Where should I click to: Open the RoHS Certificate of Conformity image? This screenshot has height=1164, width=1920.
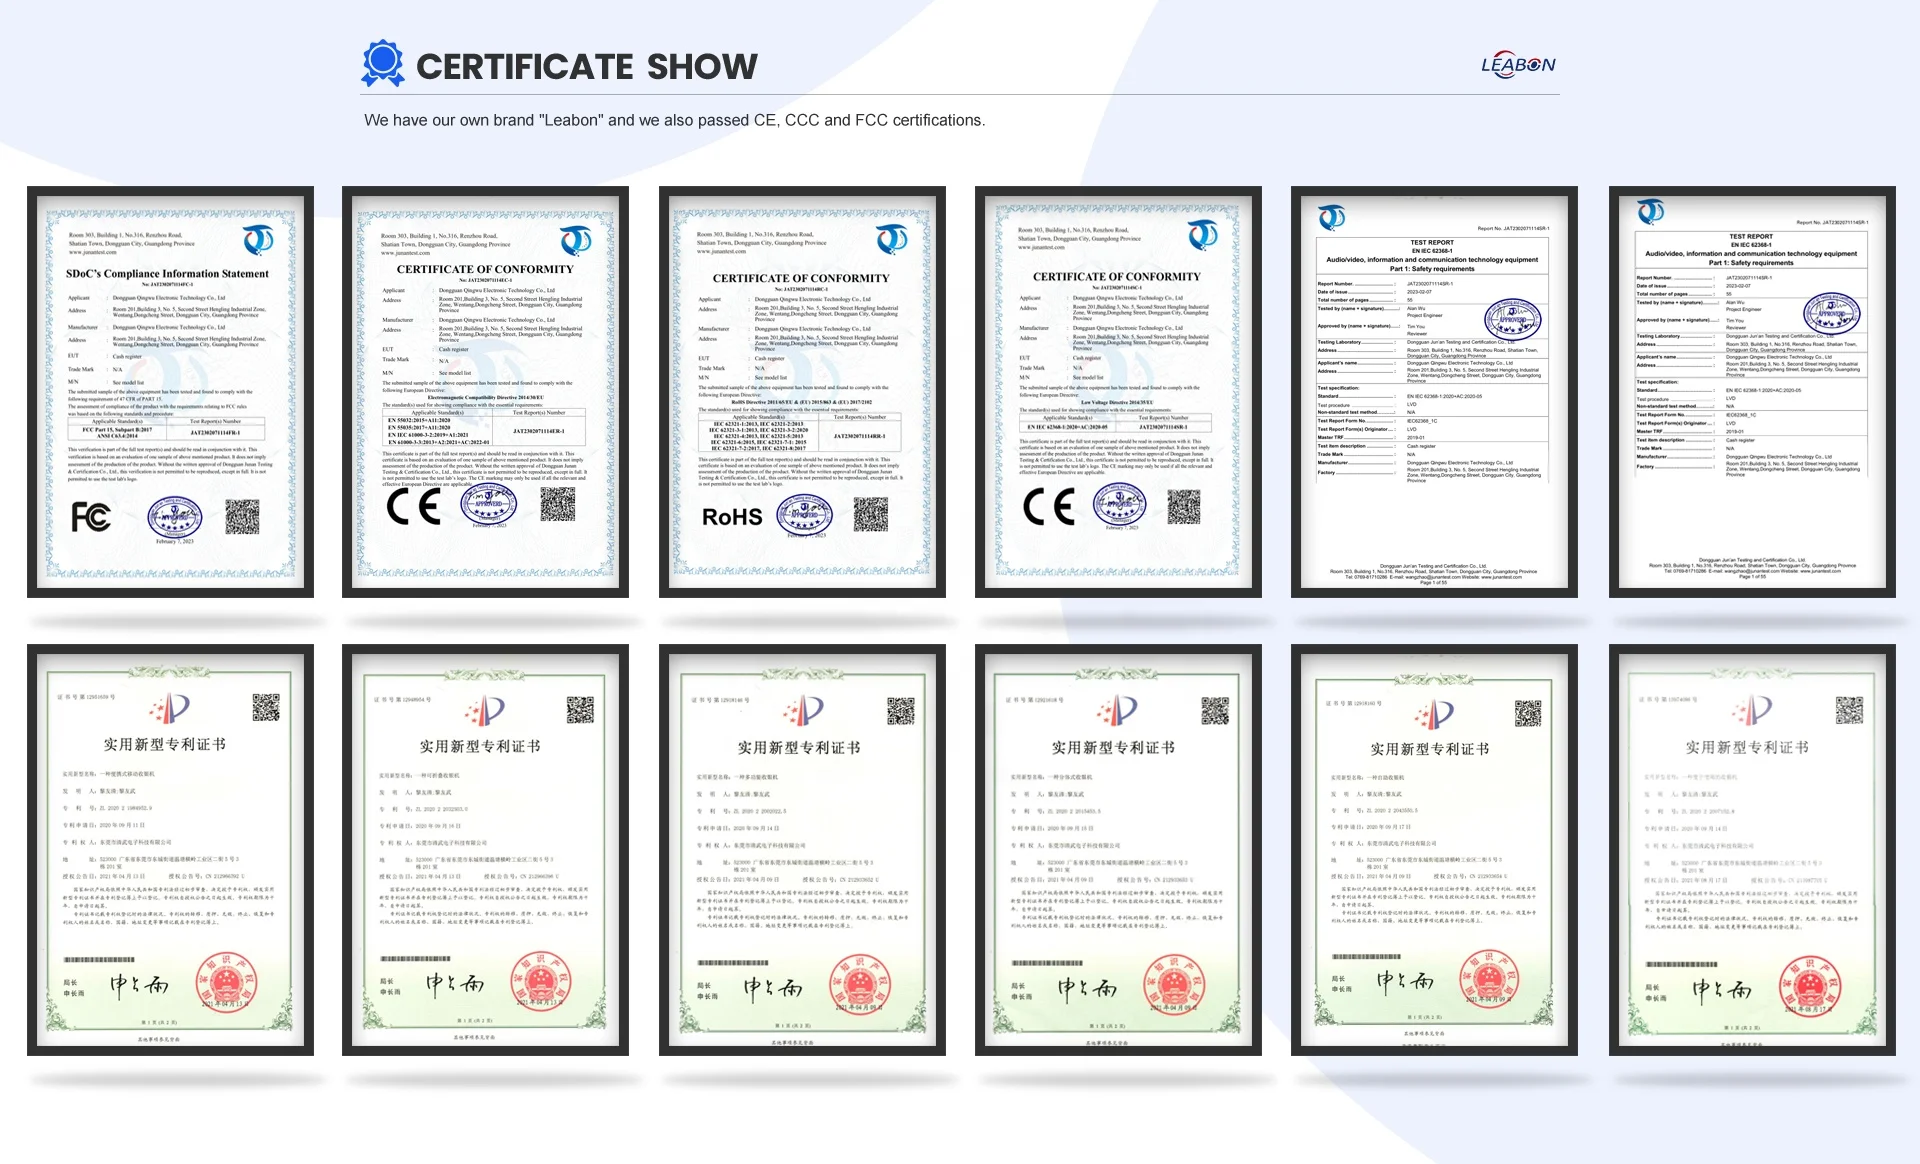[802, 392]
